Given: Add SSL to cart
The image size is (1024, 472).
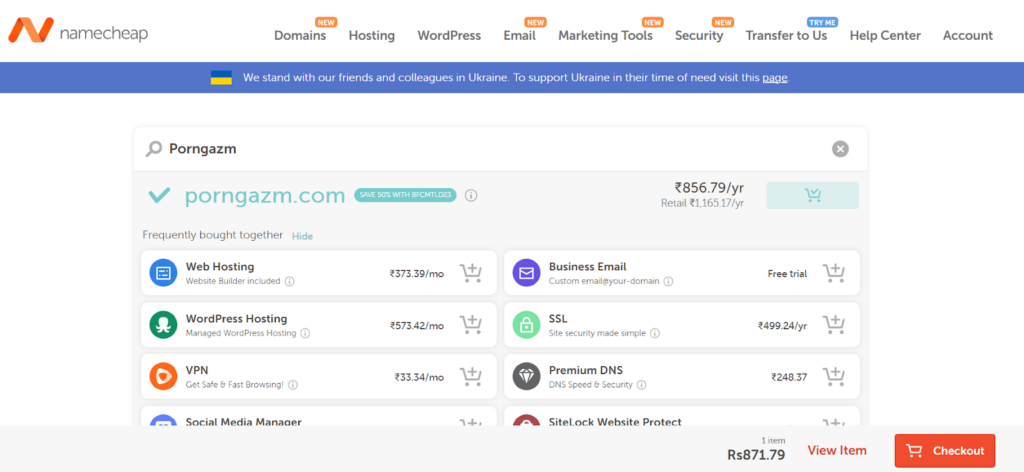Looking at the screenshot, I should 833,324.
